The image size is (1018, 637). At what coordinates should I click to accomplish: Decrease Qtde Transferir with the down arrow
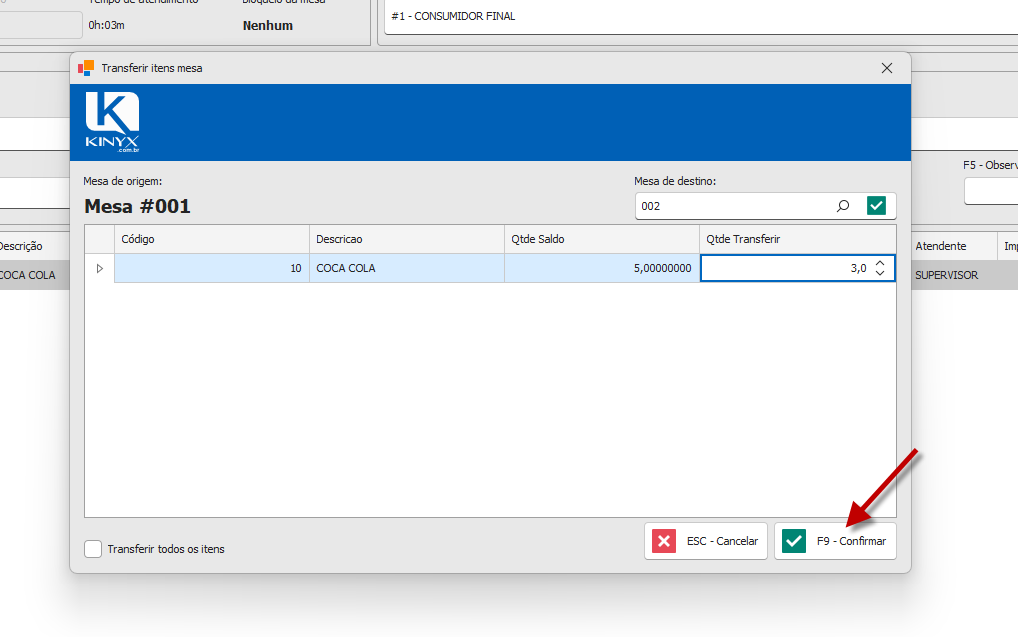pos(880,273)
